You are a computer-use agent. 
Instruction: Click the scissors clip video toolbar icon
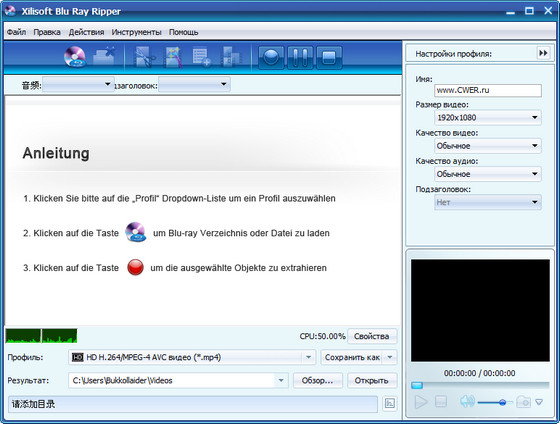(144, 57)
